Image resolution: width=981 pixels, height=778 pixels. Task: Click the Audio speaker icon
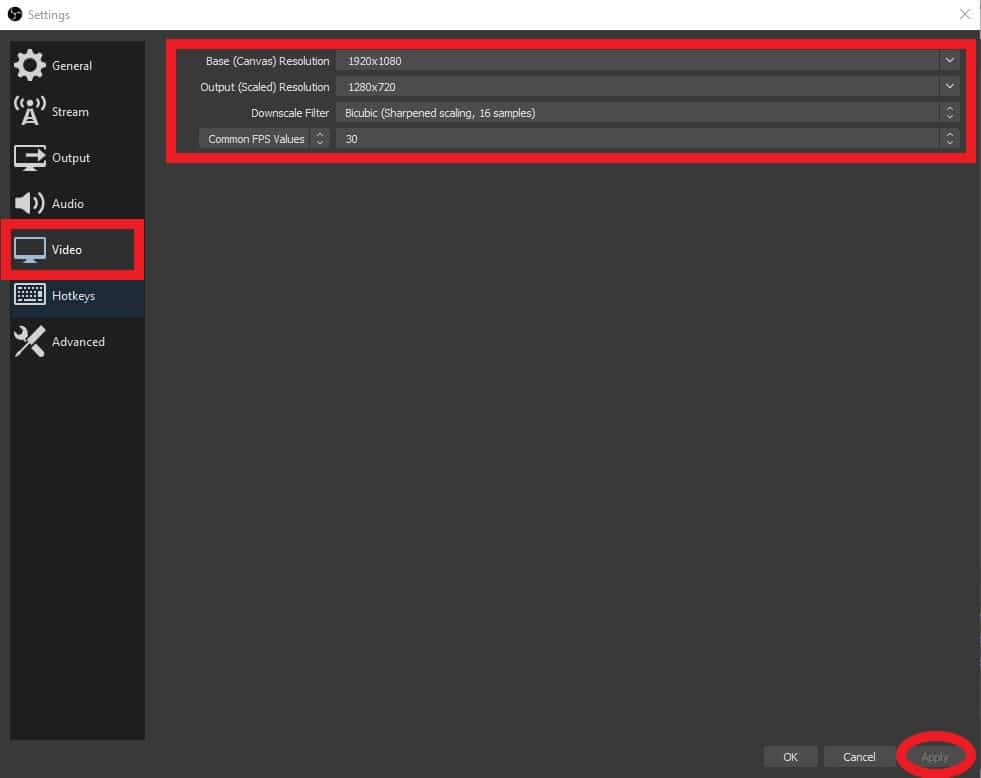[29, 203]
